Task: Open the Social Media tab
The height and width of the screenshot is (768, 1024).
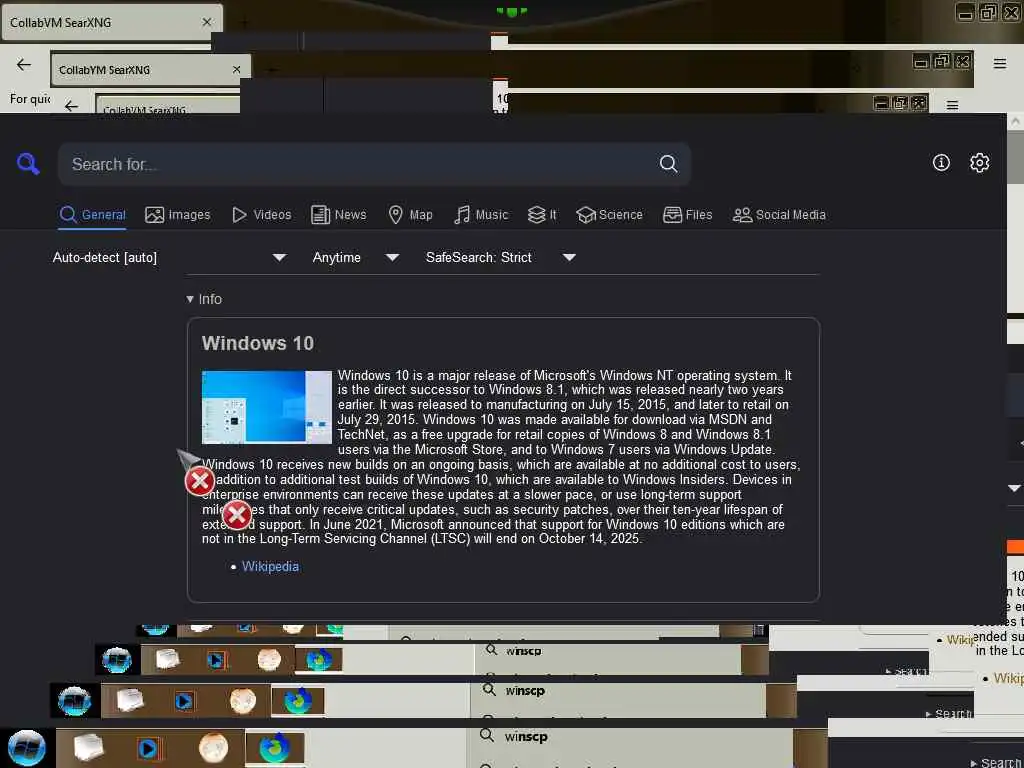Action: coord(779,215)
